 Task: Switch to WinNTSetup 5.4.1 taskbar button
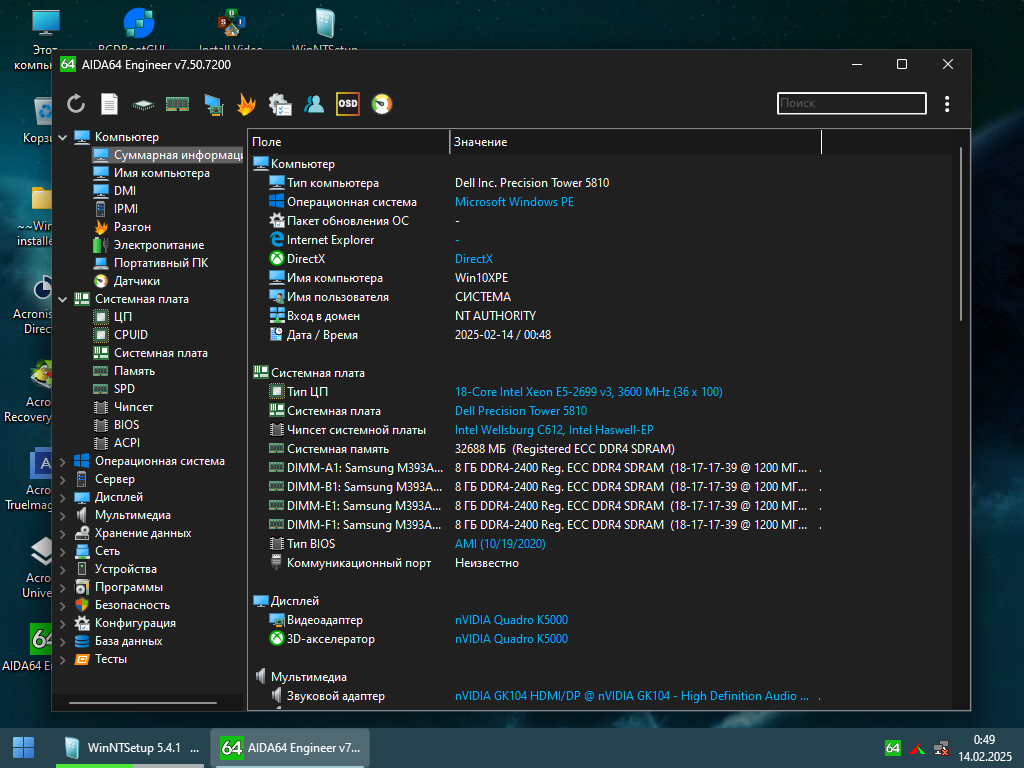pyautogui.click(x=131, y=748)
